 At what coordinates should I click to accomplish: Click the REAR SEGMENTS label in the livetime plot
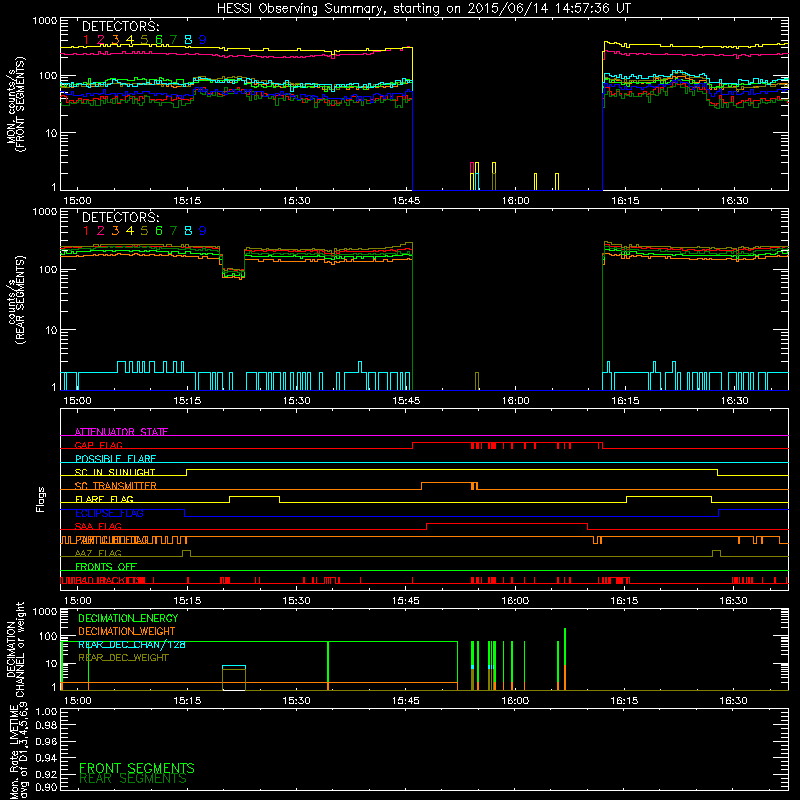click(x=133, y=779)
